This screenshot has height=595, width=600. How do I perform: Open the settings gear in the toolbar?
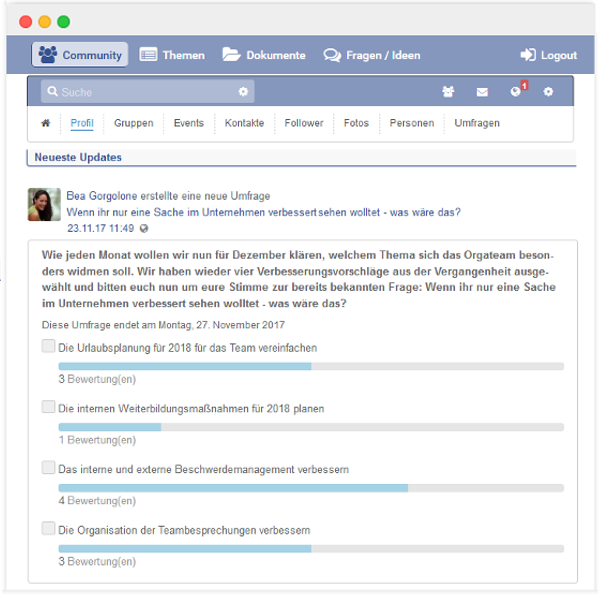(548, 92)
